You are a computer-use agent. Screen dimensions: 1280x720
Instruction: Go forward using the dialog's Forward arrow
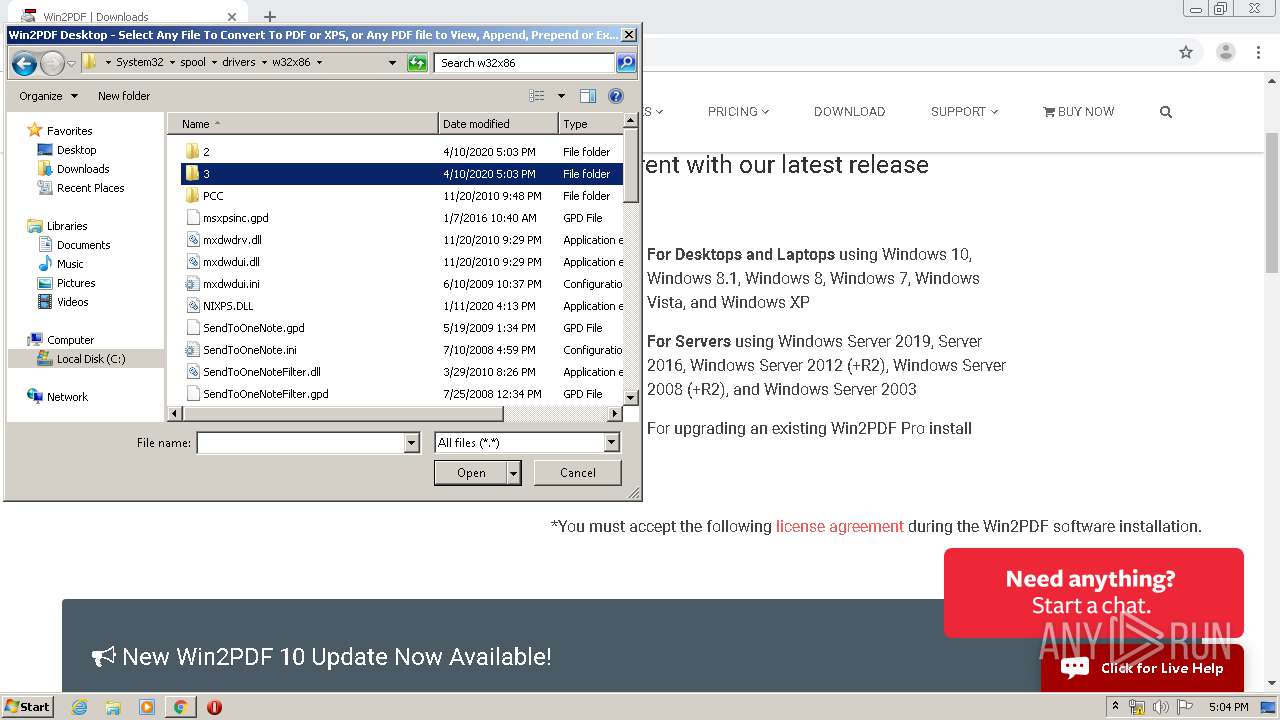52,63
